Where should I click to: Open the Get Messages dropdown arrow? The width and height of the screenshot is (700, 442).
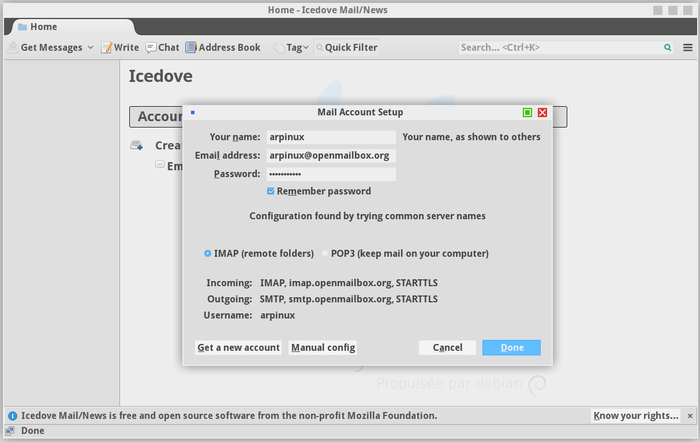coord(90,47)
